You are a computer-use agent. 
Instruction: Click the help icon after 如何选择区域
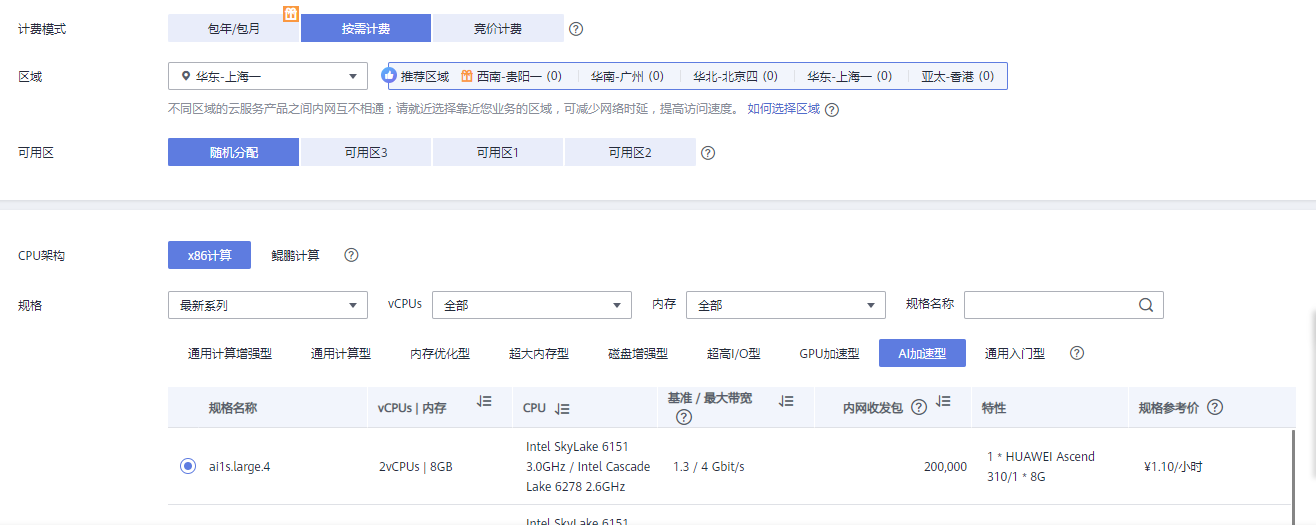(831, 110)
